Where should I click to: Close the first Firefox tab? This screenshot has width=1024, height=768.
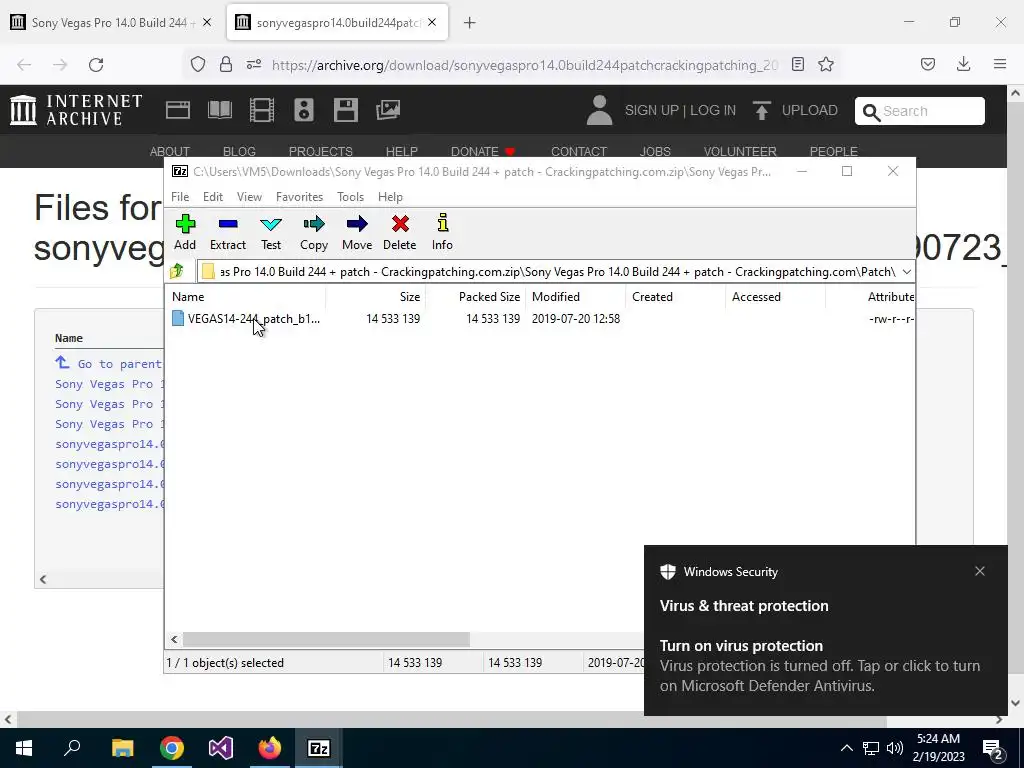207,22
